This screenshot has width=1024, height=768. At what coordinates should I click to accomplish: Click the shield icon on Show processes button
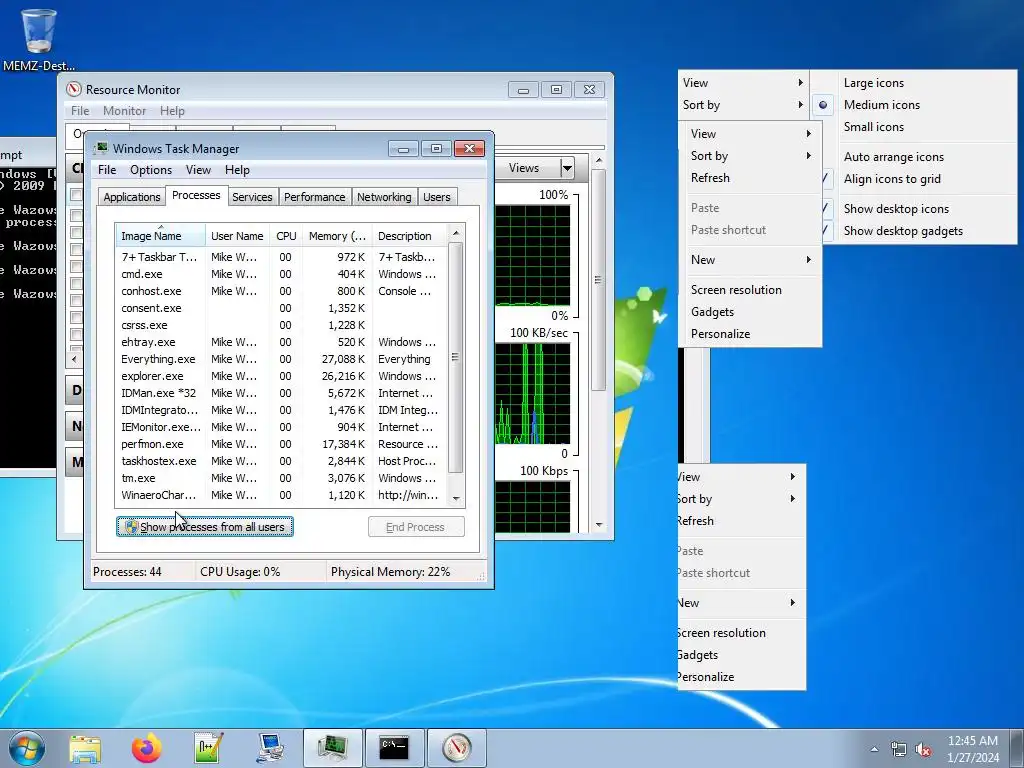coord(131,526)
